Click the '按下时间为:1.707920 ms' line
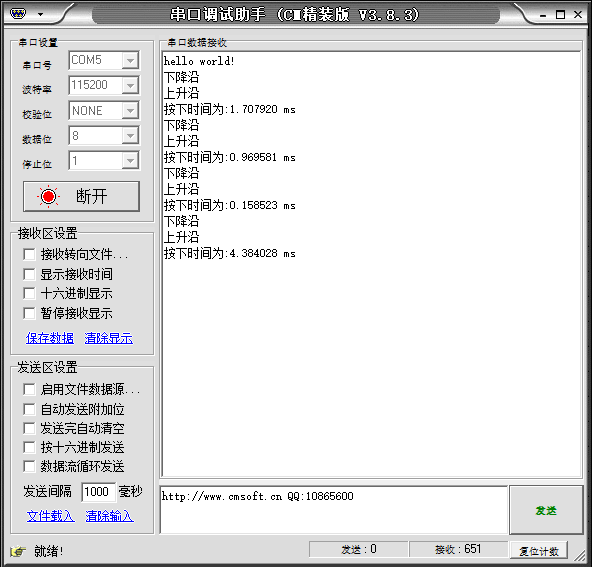Image resolution: width=592 pixels, height=567 pixels. click(230, 109)
